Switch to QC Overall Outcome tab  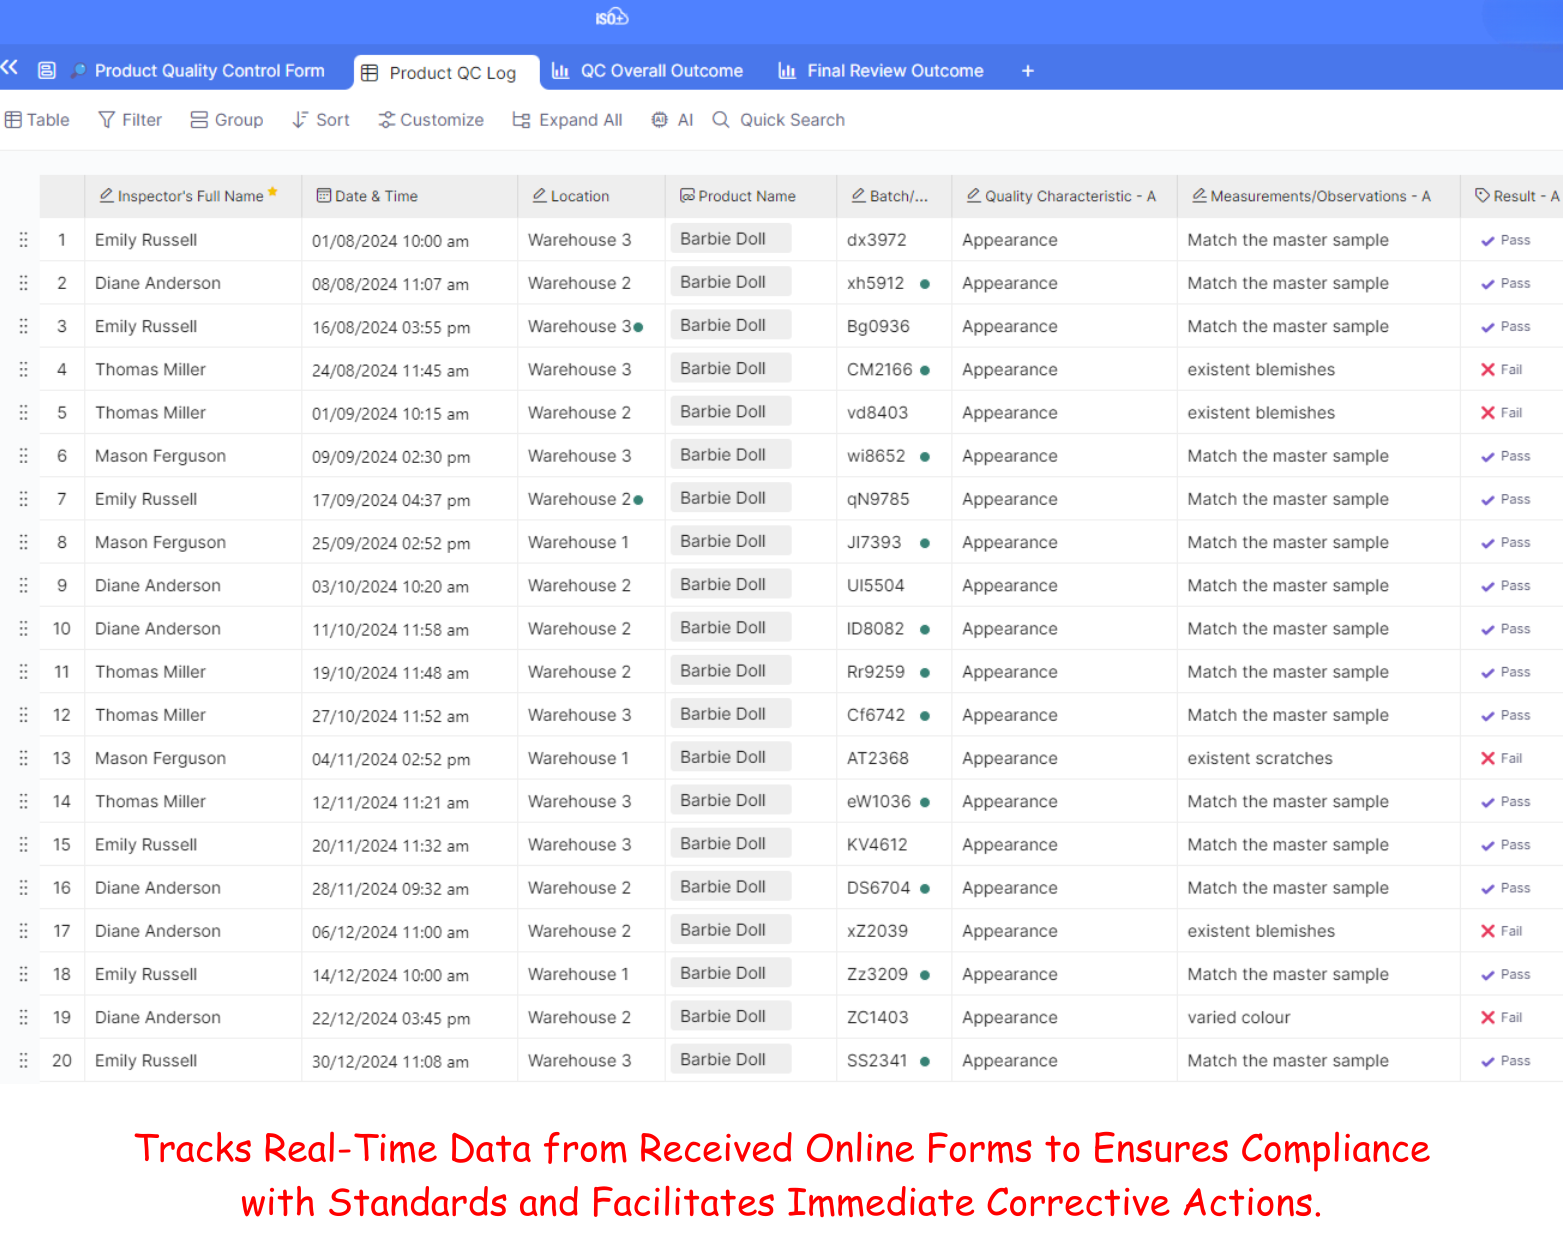pos(648,71)
